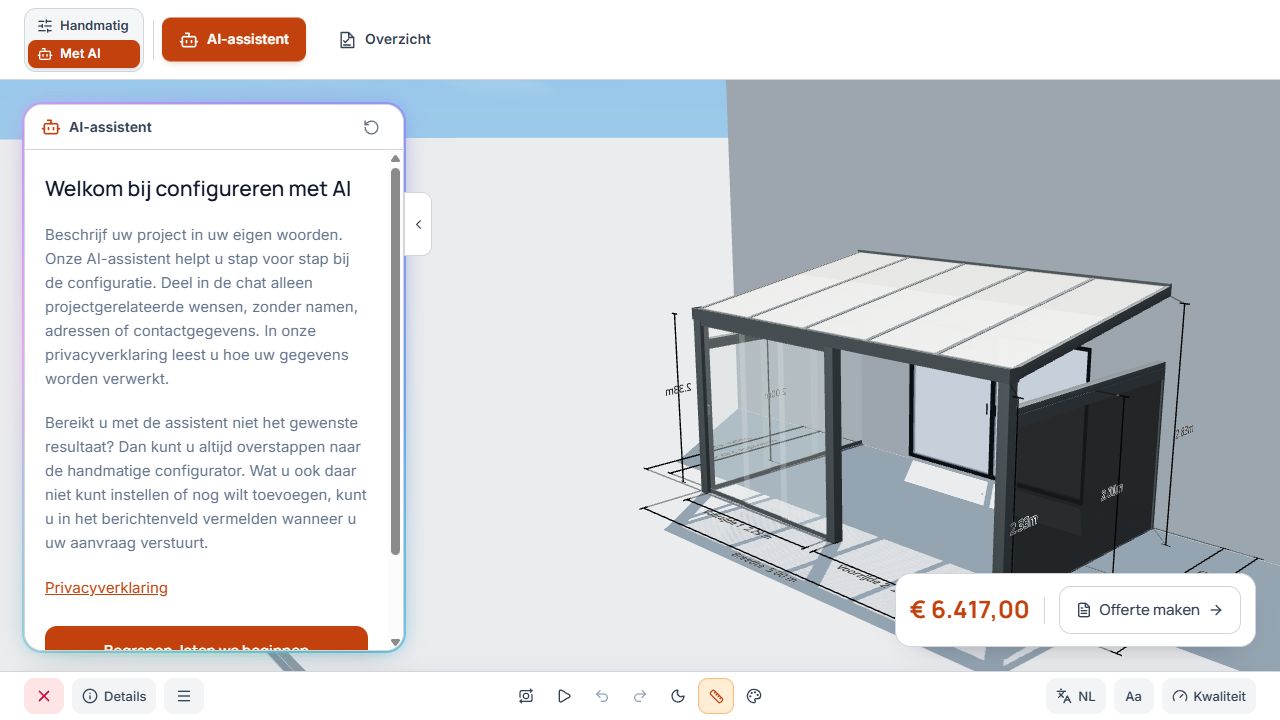
Task: Open the Details info button
Action: pos(114,696)
